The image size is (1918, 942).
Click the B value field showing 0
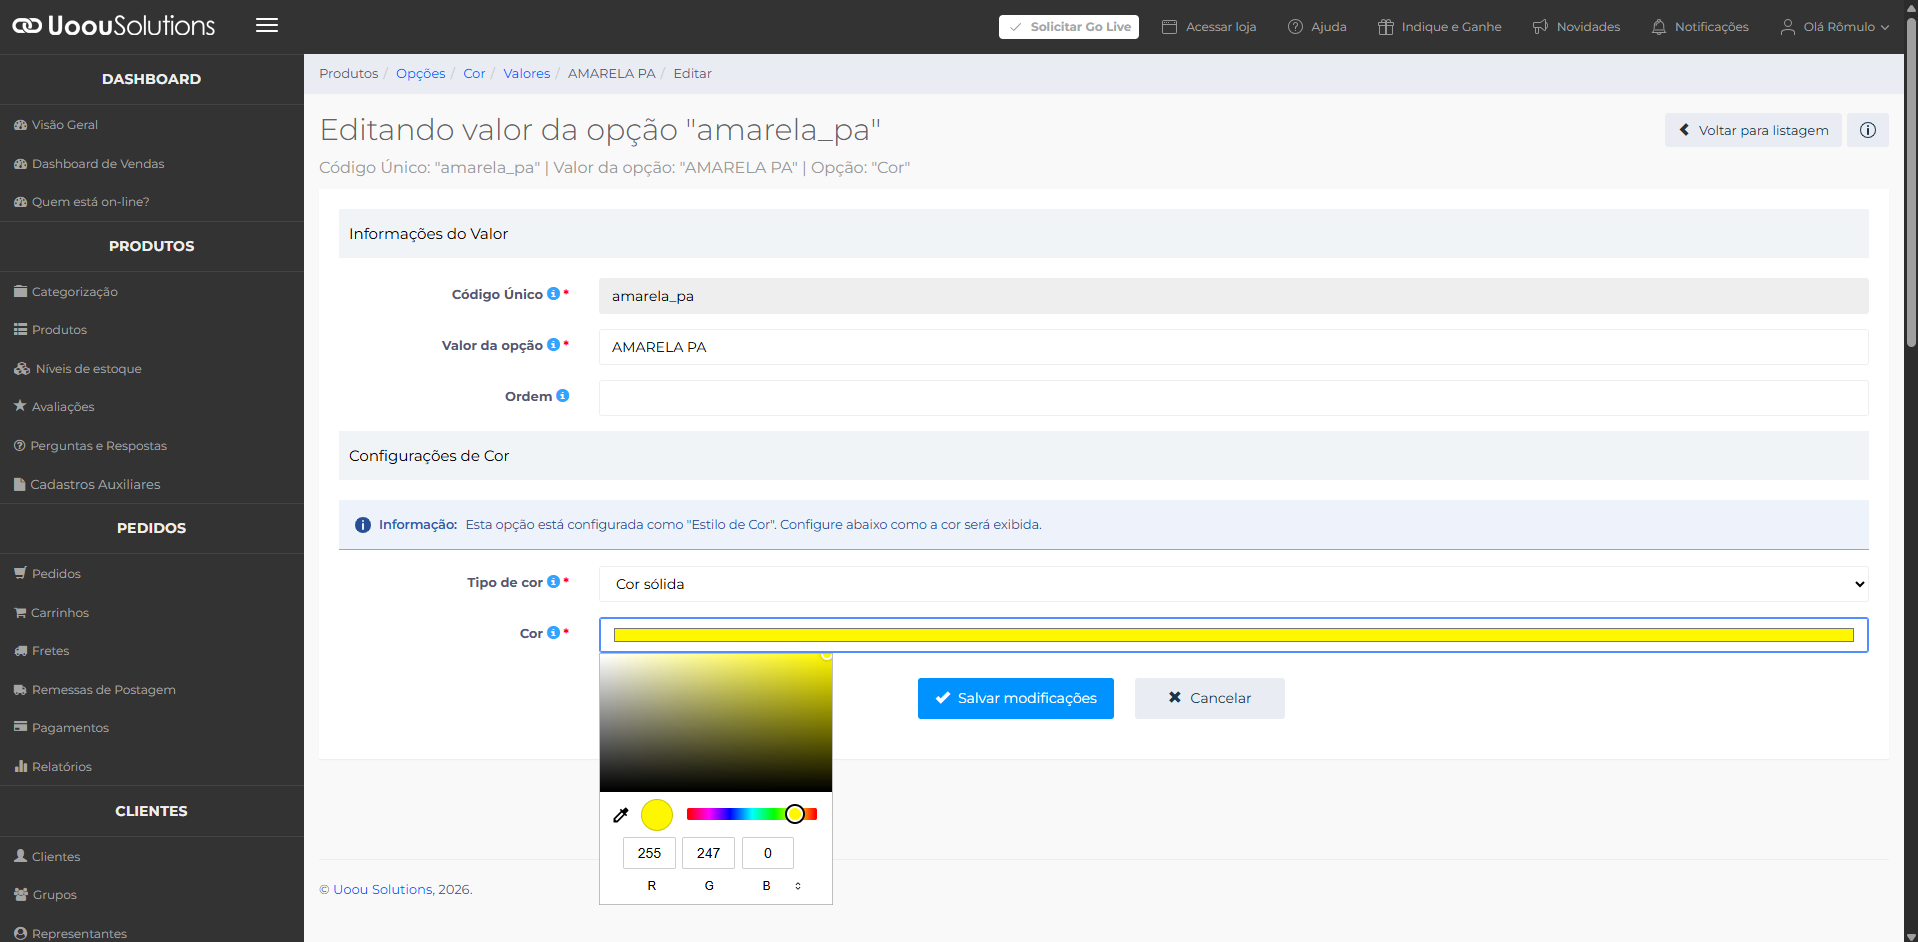pyautogui.click(x=768, y=853)
